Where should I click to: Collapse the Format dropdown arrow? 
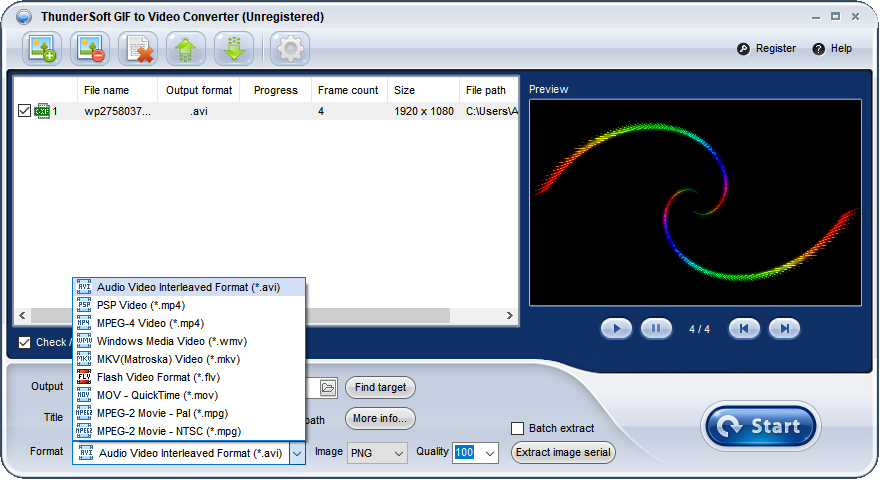point(297,453)
